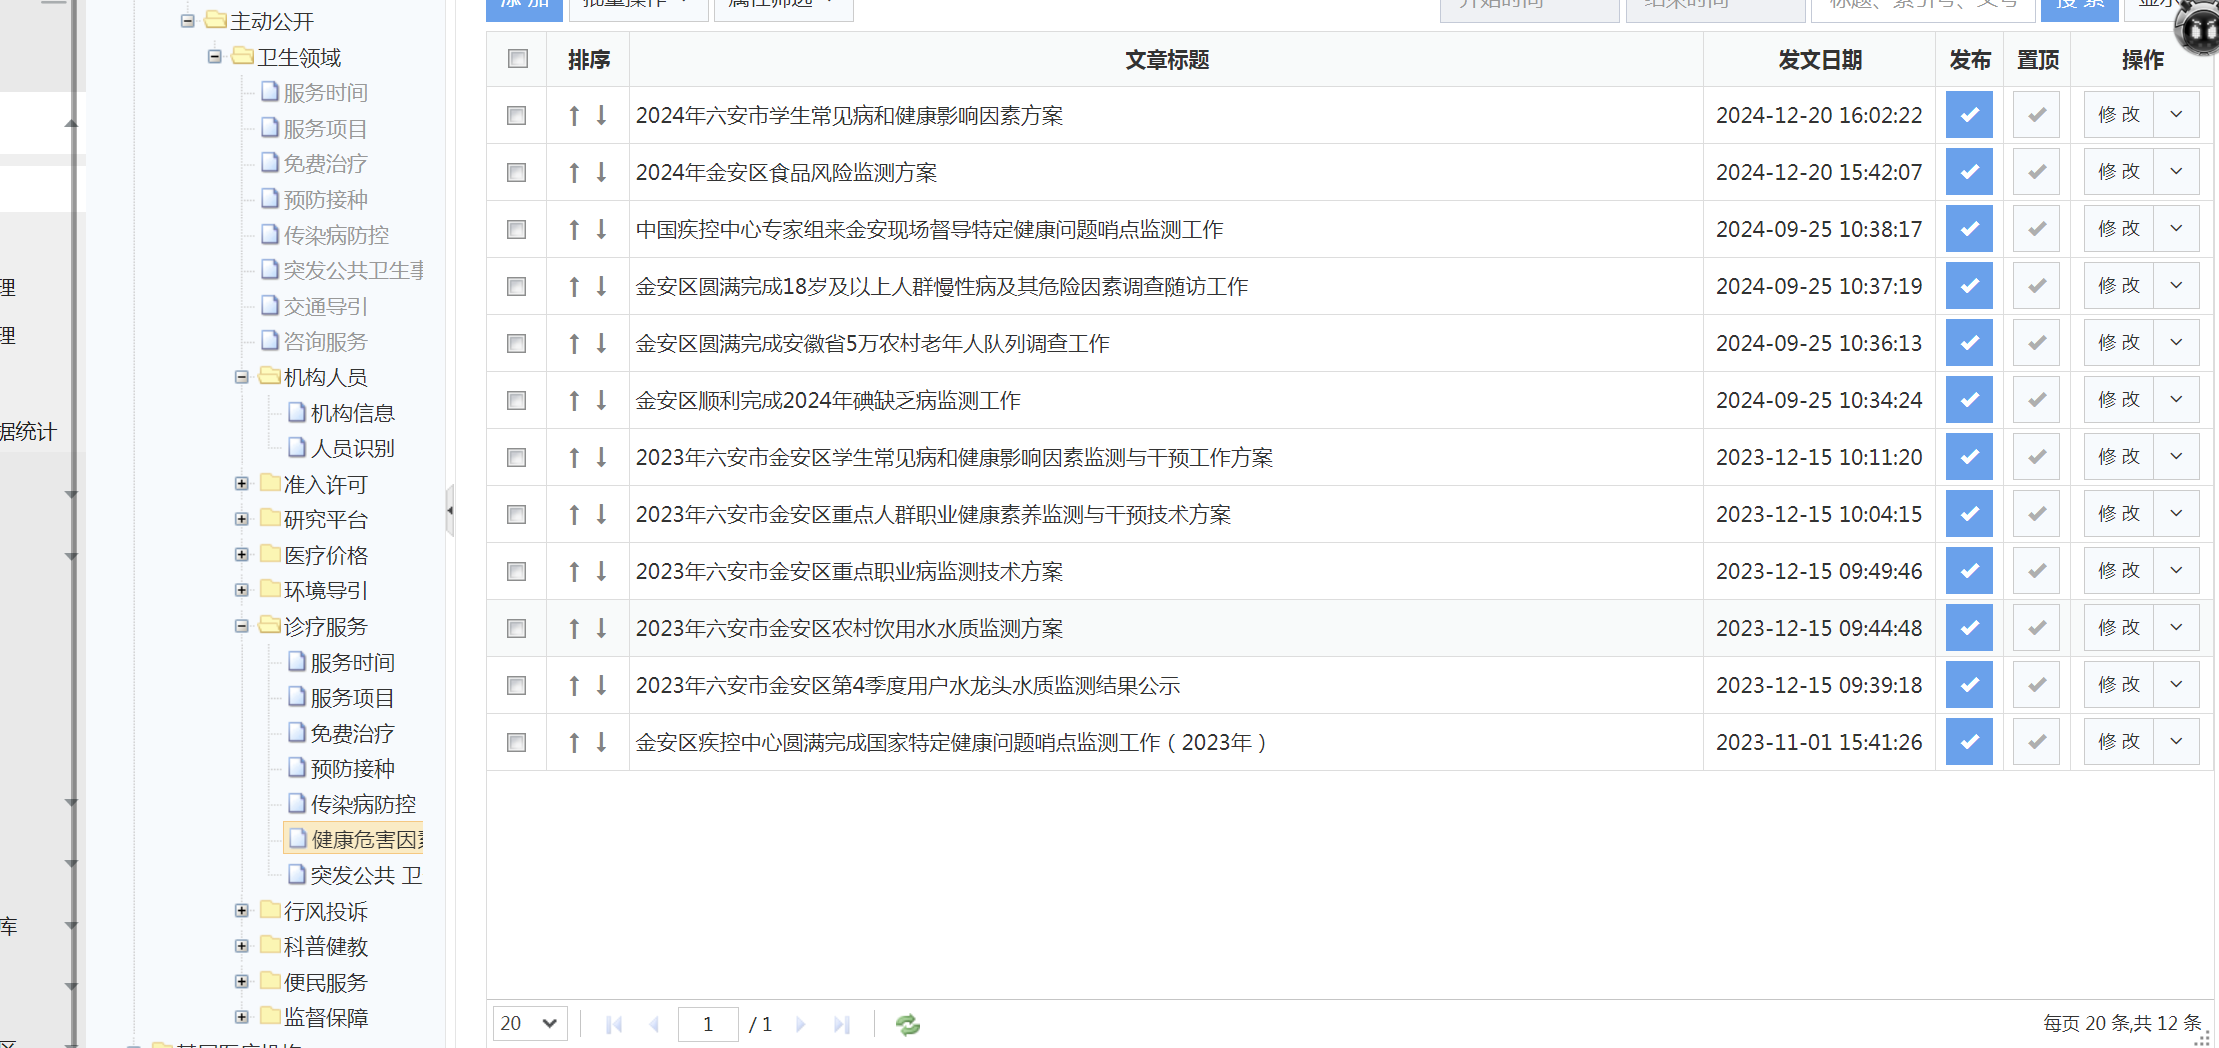Select all articles with header checkbox
The width and height of the screenshot is (2219, 1048).
pyautogui.click(x=517, y=59)
